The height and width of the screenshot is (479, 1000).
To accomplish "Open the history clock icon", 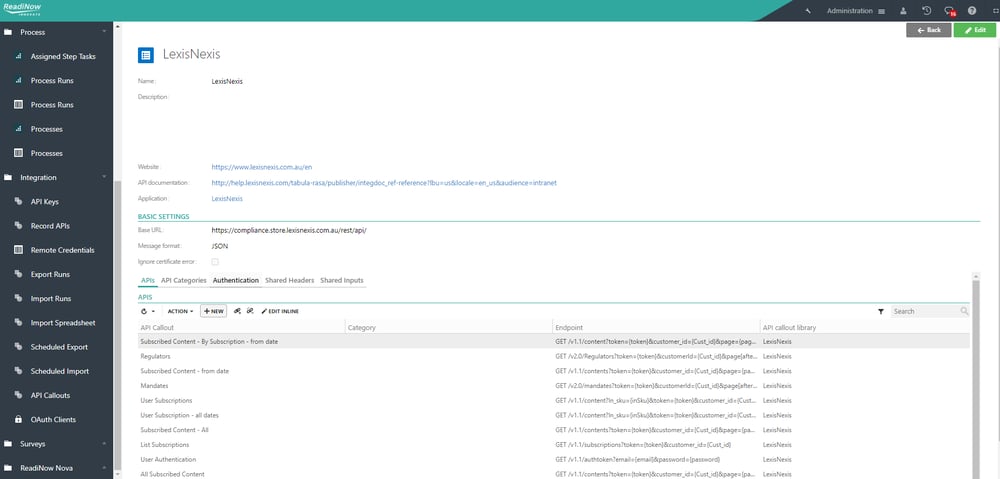I will [x=927, y=11].
